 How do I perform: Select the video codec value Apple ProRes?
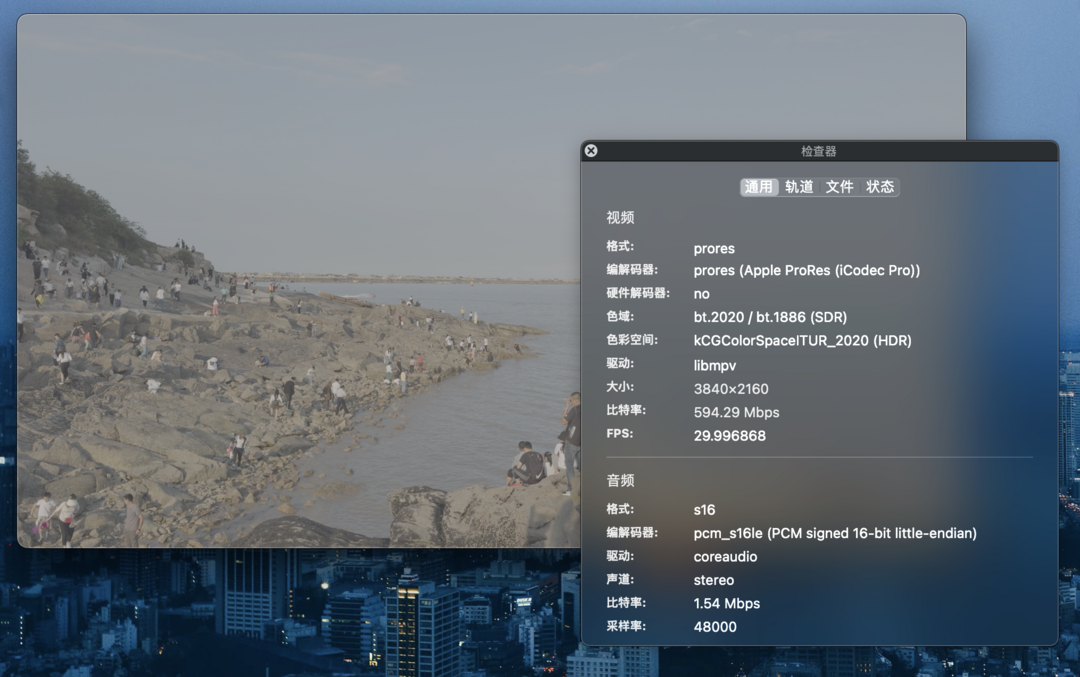pos(806,270)
